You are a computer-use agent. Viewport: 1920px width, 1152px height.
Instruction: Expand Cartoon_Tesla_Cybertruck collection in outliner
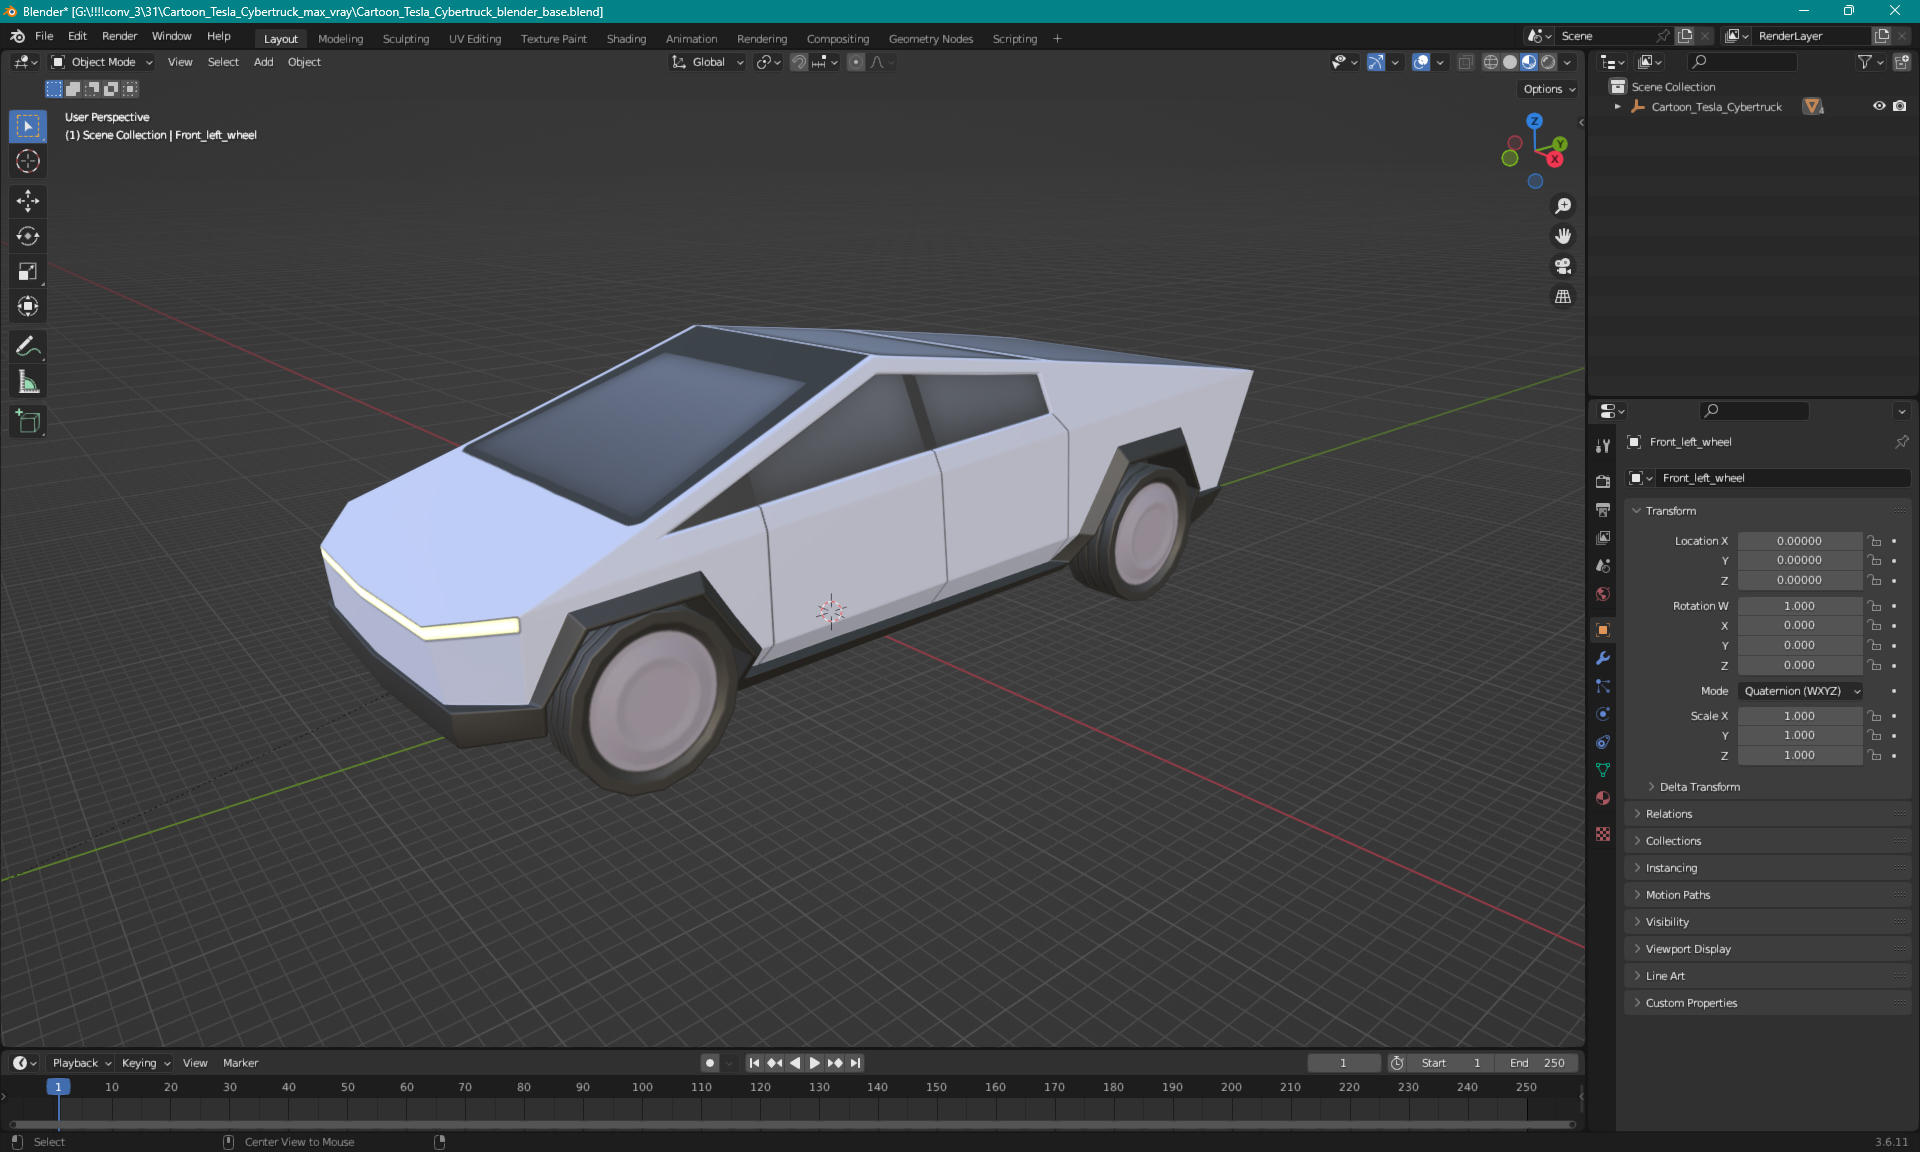coord(1617,107)
